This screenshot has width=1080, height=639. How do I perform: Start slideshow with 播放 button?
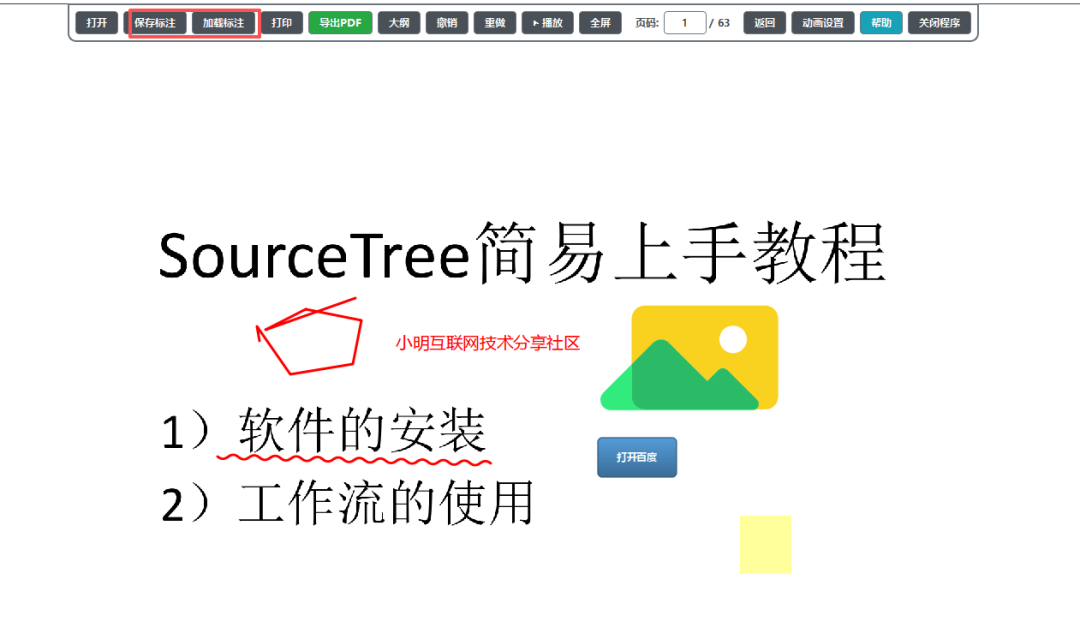tap(548, 23)
